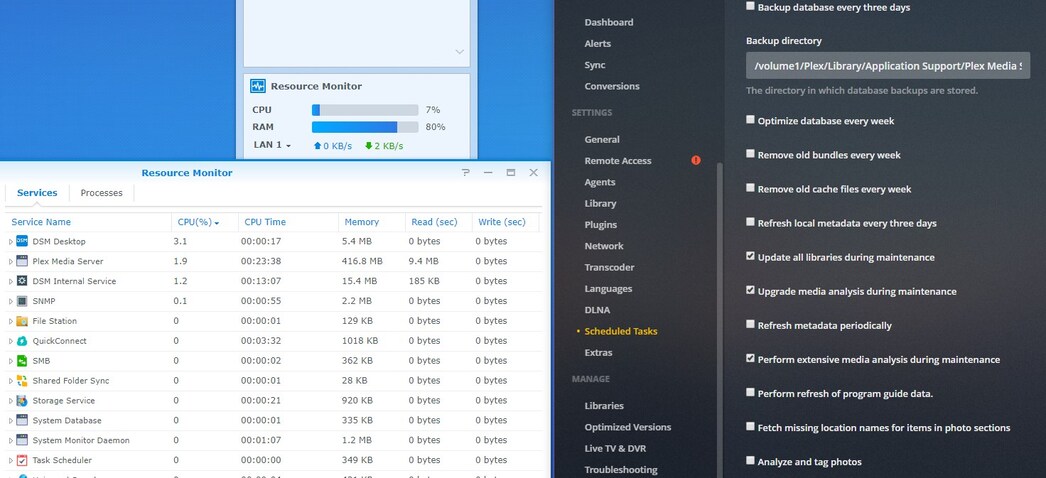Image resolution: width=1046 pixels, height=478 pixels.
Task: Click the Remote Access red warning icon
Action: pyautogui.click(x=696, y=160)
